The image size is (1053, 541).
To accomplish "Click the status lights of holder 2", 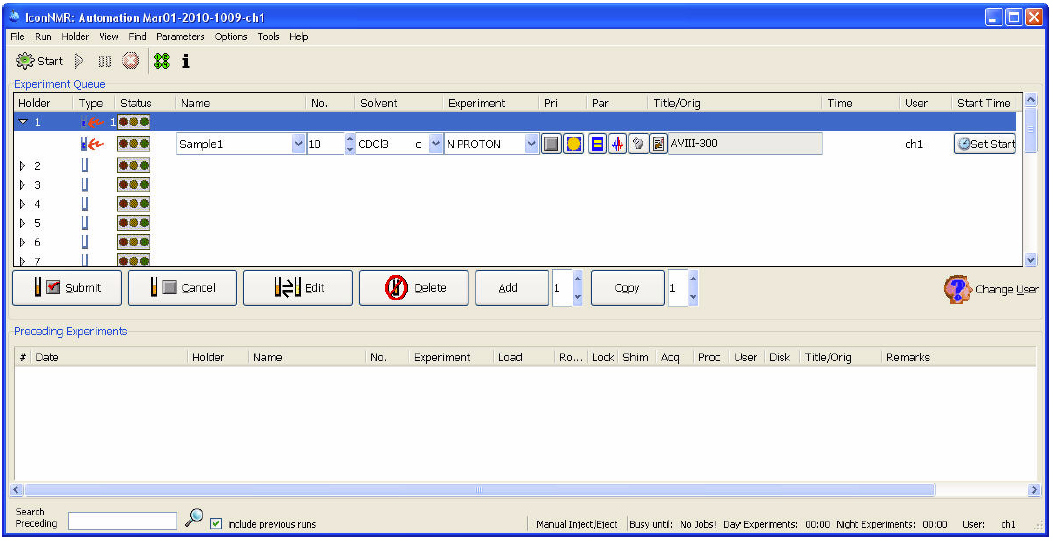I will tap(133, 166).
